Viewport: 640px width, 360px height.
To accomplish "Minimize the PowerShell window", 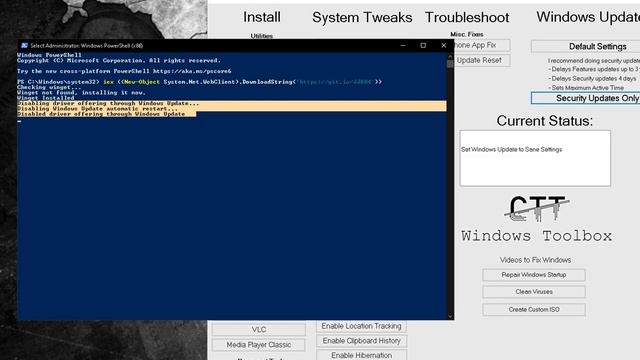I will pyautogui.click(x=403, y=45).
